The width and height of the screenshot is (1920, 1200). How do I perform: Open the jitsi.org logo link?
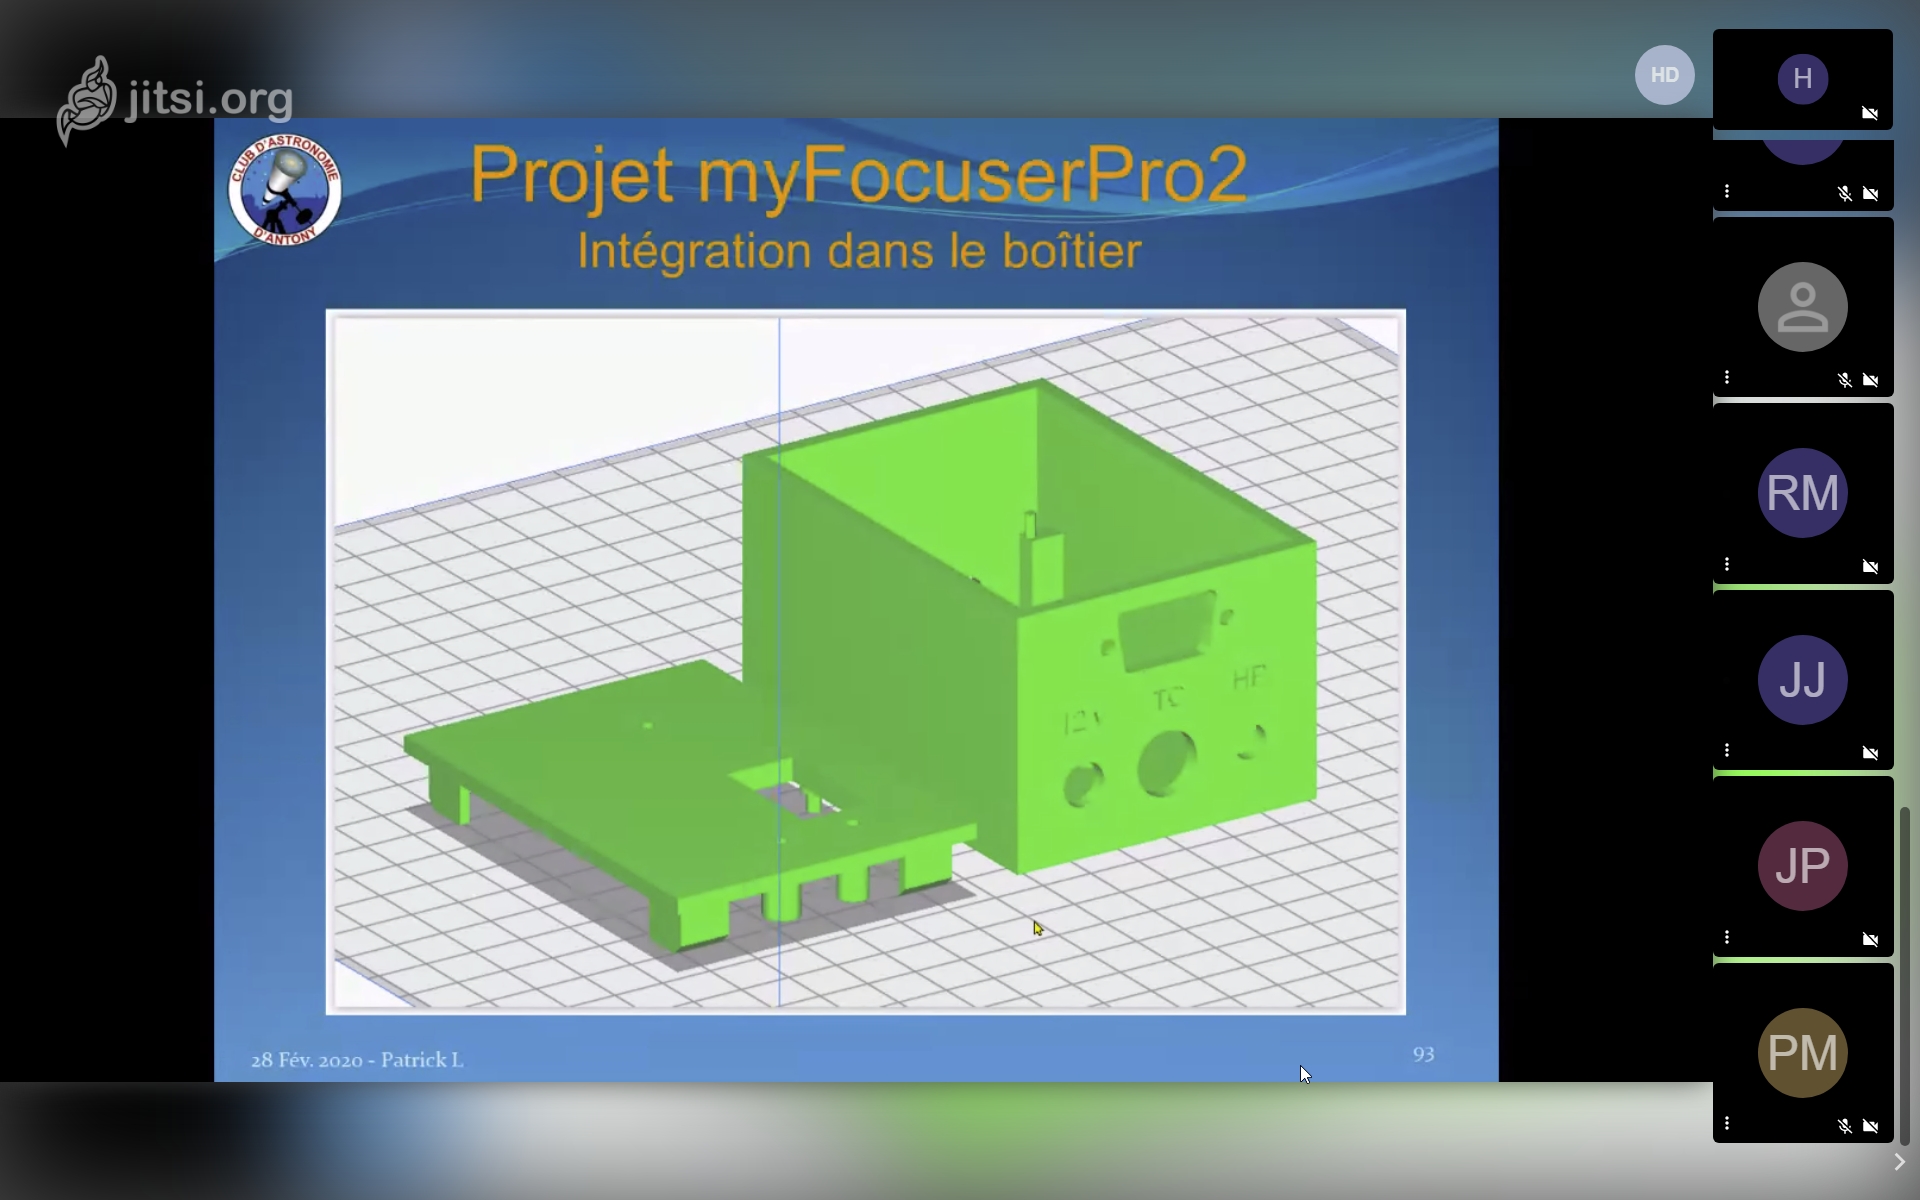pos(175,101)
